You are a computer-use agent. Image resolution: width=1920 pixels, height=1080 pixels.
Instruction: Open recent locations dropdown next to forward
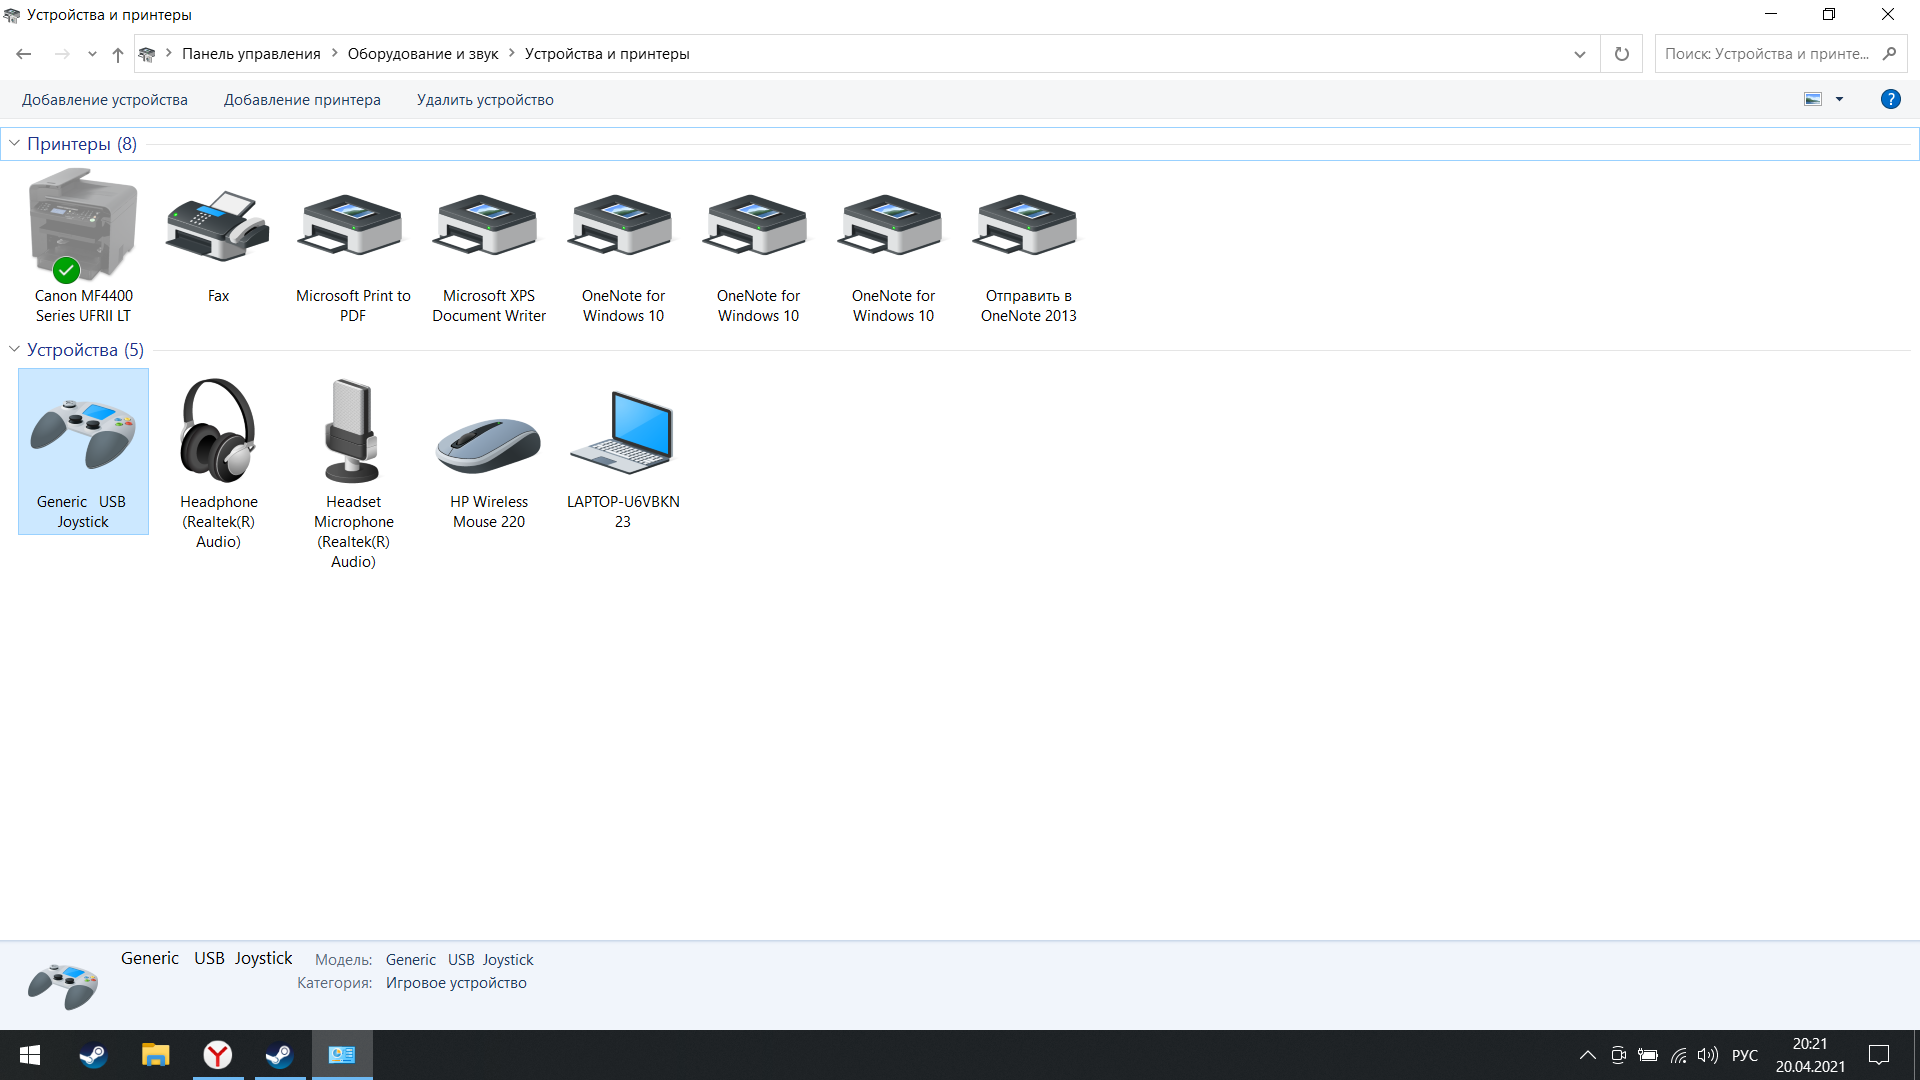pyautogui.click(x=92, y=54)
